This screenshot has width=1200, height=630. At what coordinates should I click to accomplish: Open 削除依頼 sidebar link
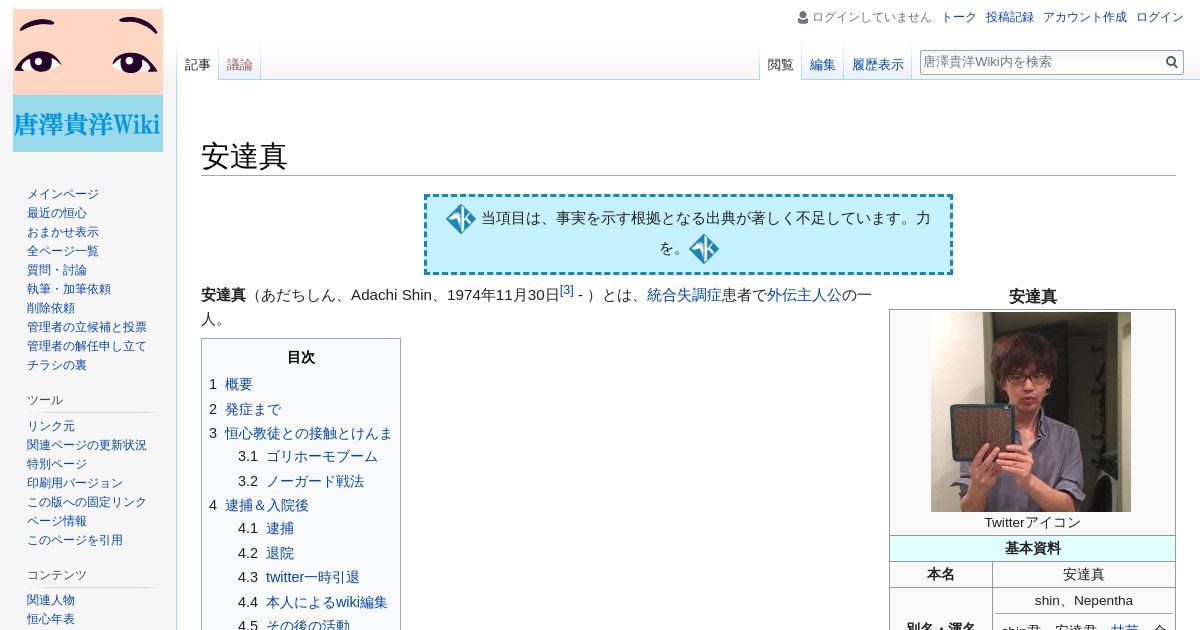point(51,308)
